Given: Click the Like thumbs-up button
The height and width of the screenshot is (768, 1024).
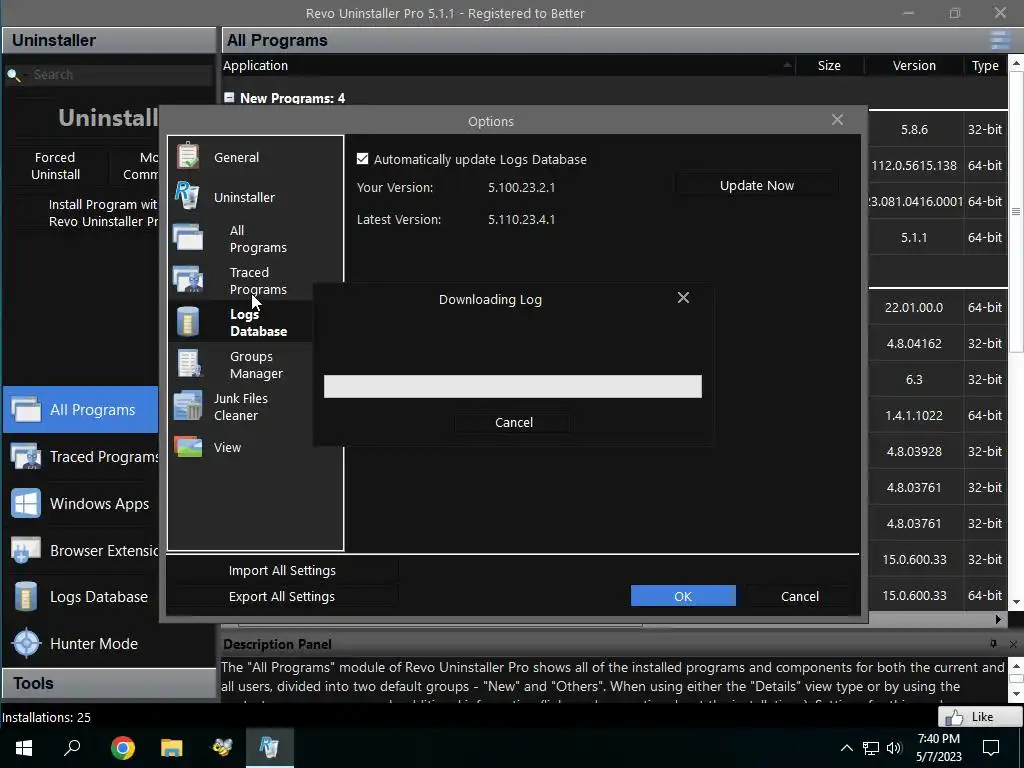Looking at the screenshot, I should [980, 717].
